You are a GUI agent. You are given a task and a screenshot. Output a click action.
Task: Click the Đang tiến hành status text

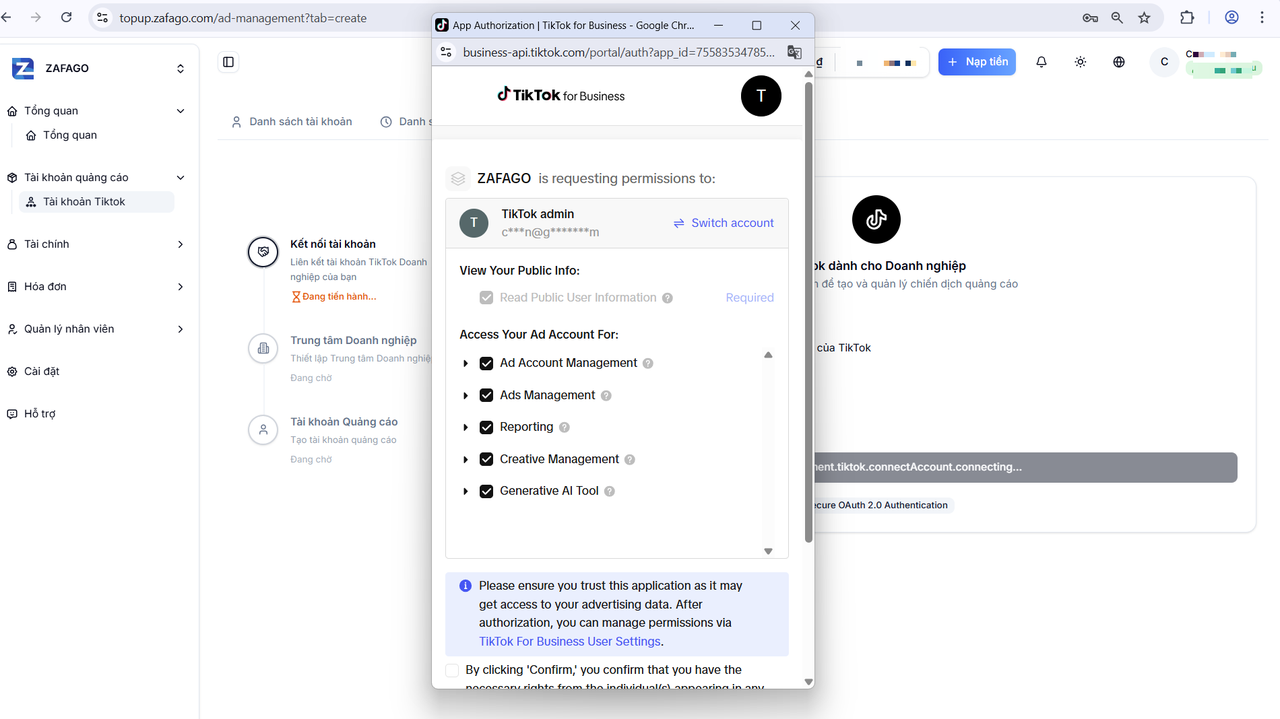click(339, 296)
